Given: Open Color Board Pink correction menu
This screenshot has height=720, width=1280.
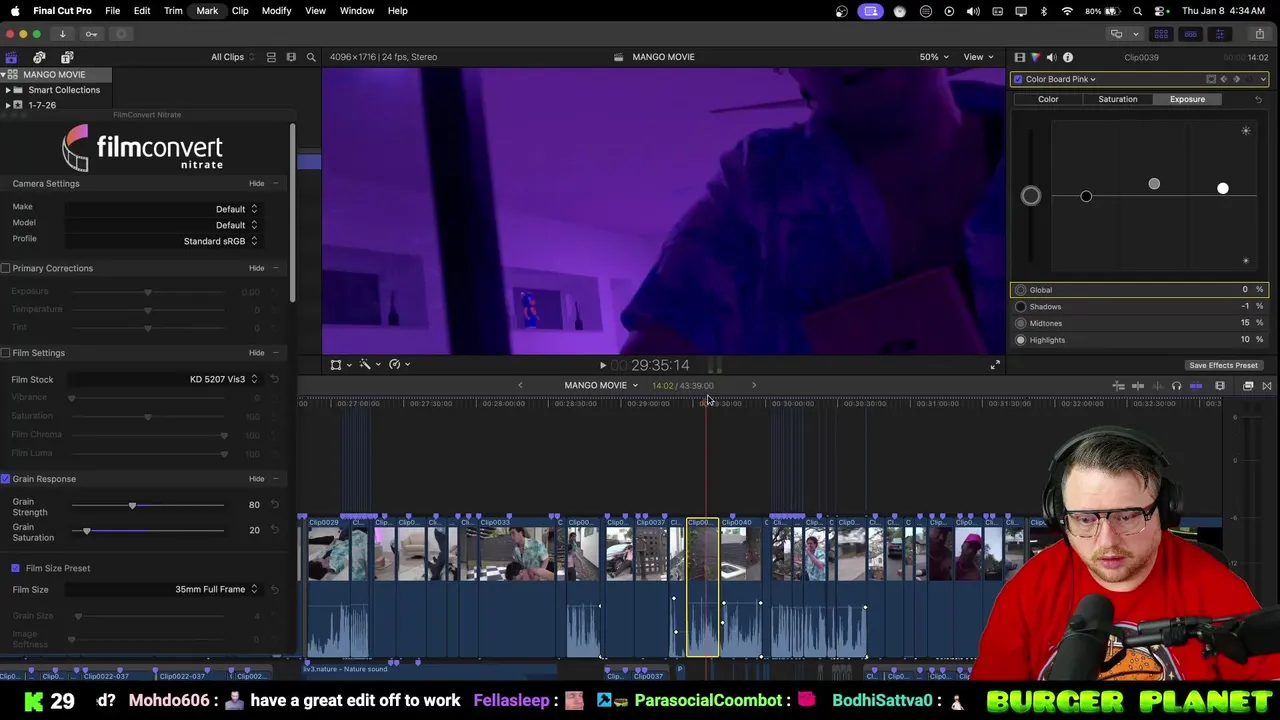Looking at the screenshot, I should [1061, 79].
